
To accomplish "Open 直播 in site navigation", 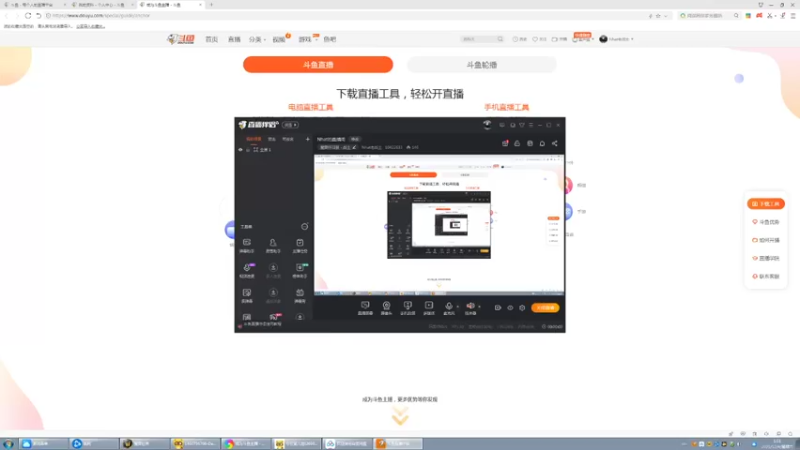I will 234,39.
